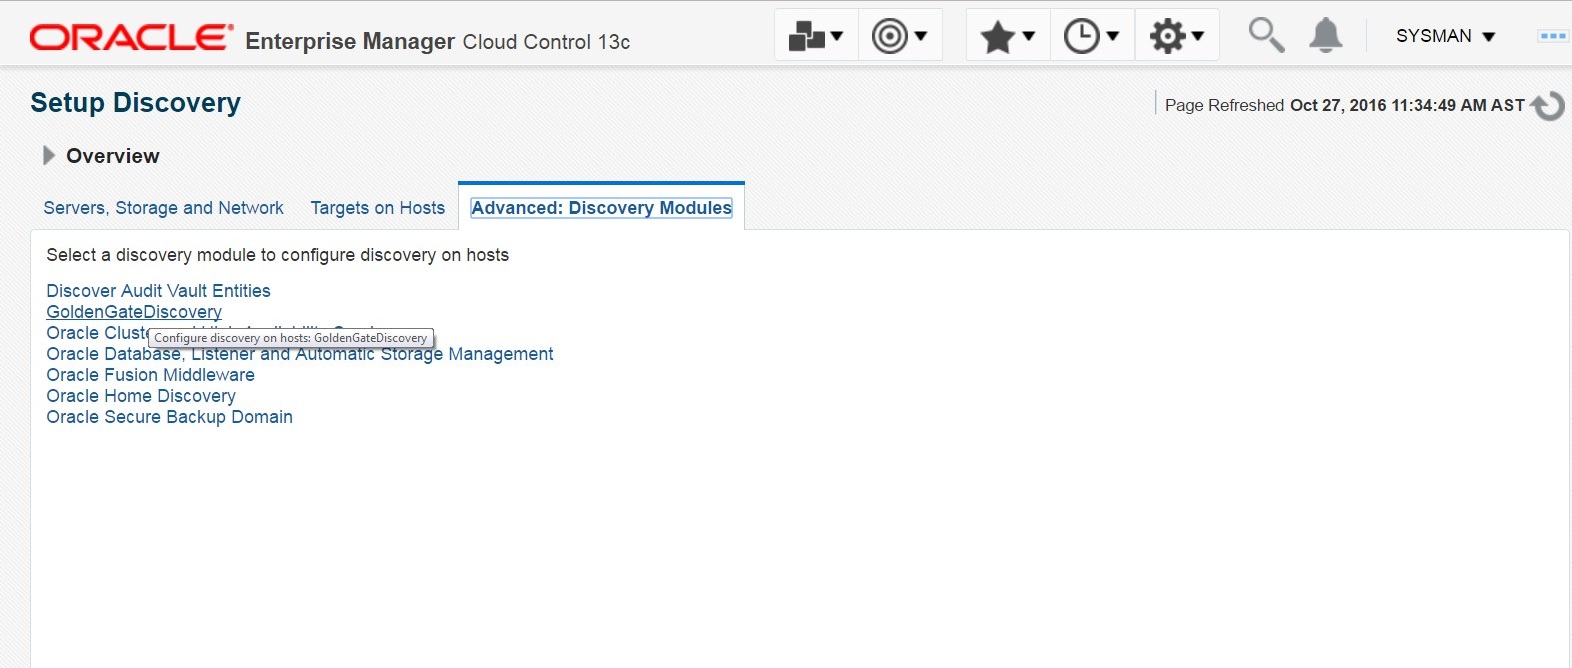
Task: Click the Oracle logo
Action: coord(131,38)
